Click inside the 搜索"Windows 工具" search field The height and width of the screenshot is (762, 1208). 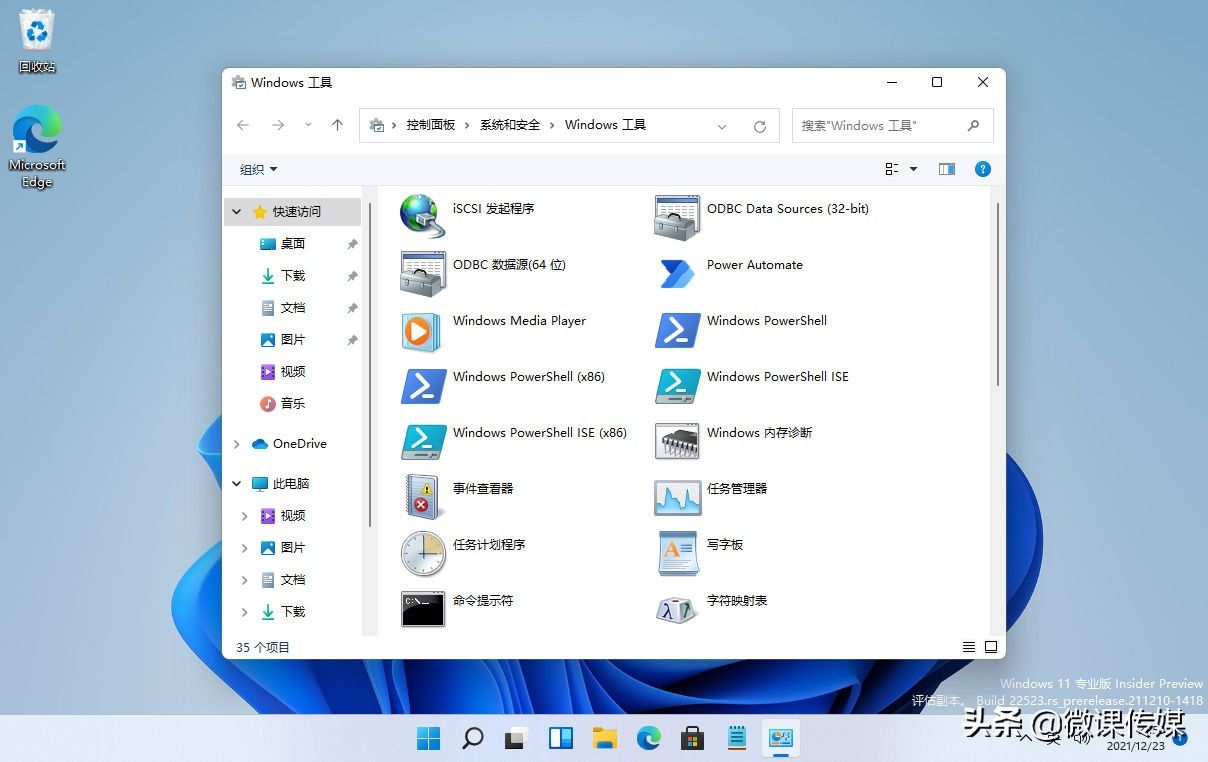[x=892, y=126]
